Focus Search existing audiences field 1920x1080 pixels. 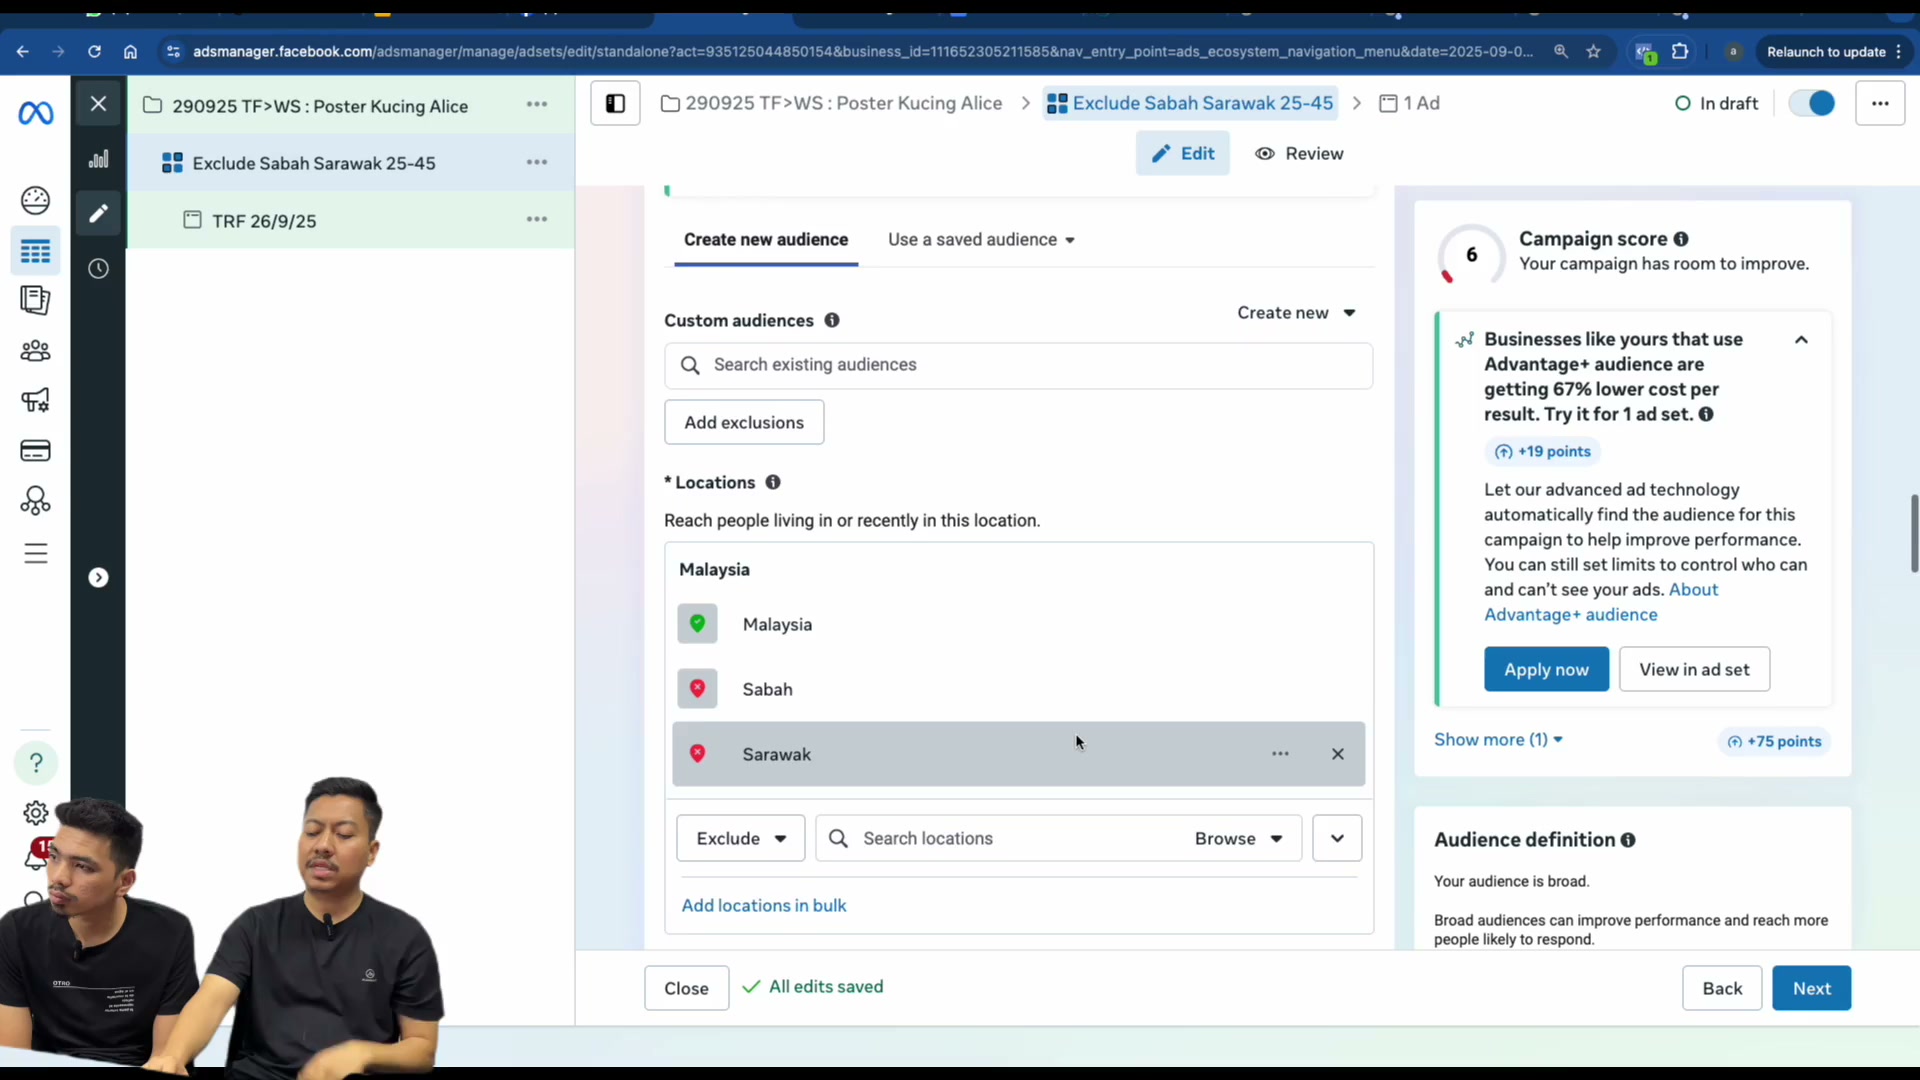[1018, 366]
